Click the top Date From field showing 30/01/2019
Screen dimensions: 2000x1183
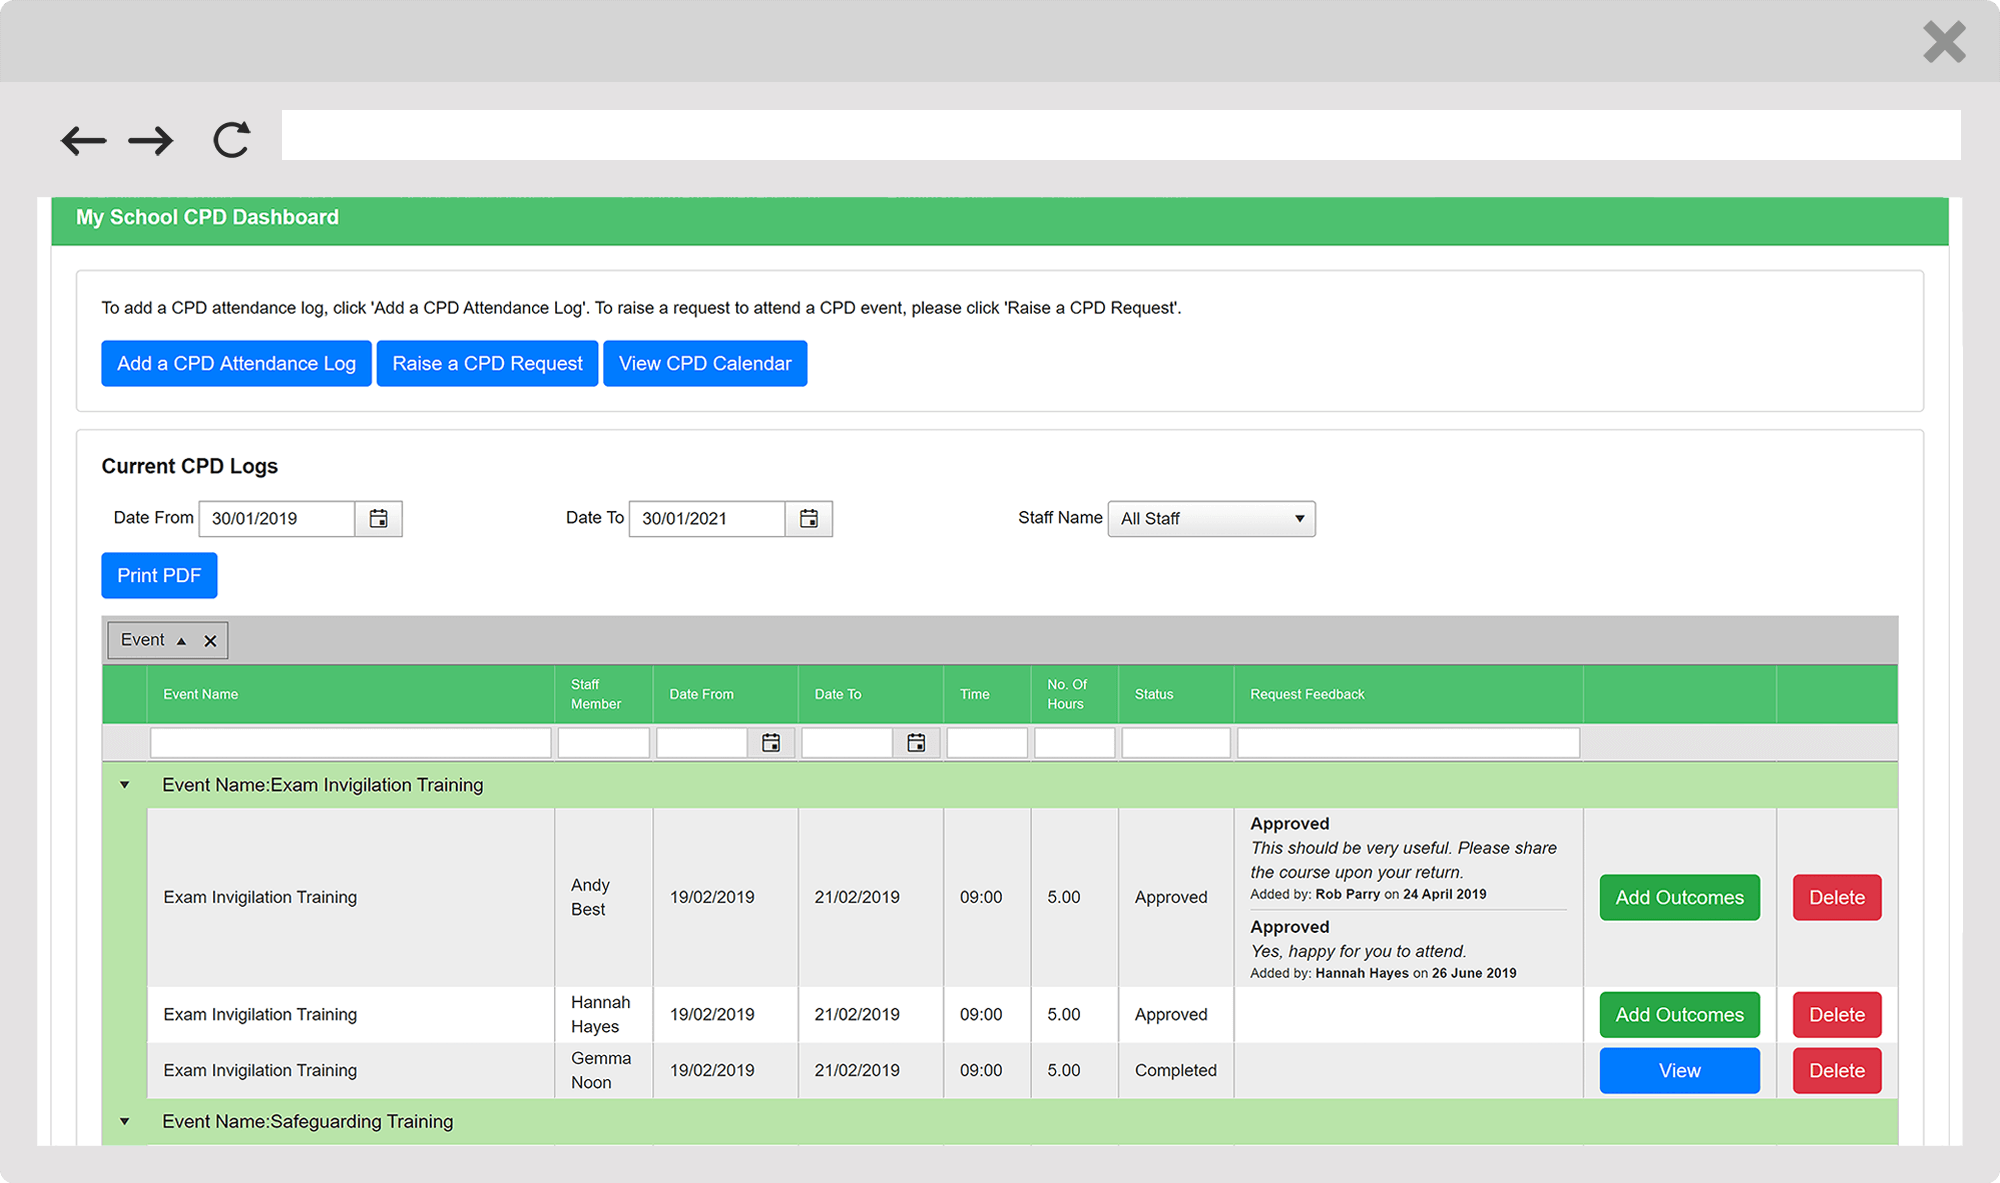(x=277, y=519)
